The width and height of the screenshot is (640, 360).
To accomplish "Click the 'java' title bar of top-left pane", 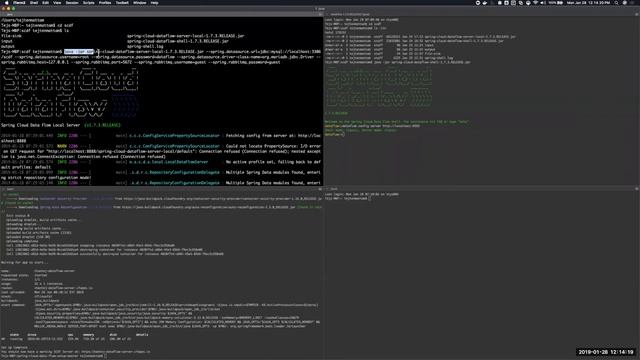I will (161, 14).
